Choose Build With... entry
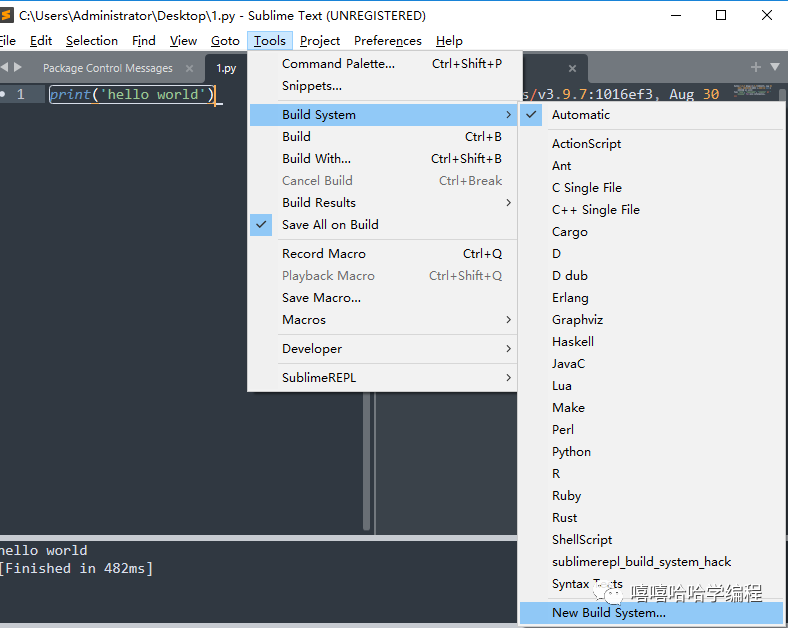The image size is (788, 628). click(x=382, y=159)
